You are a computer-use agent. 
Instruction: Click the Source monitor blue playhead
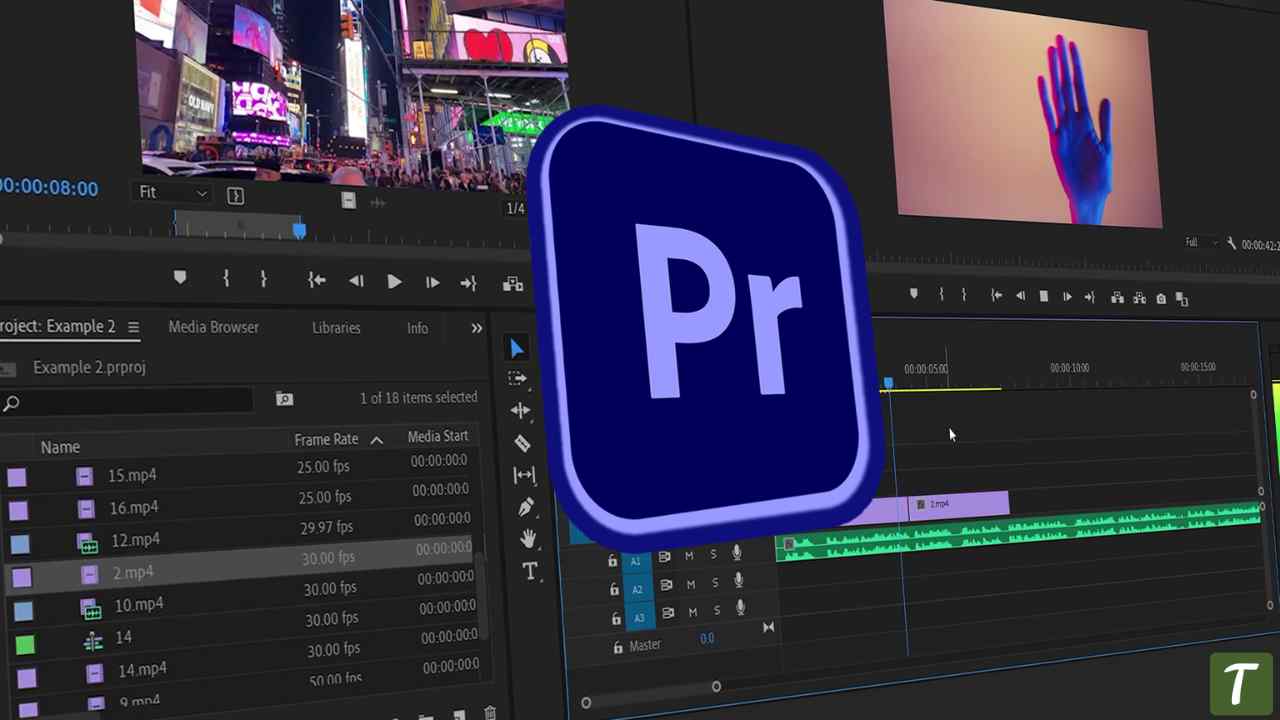tap(299, 231)
